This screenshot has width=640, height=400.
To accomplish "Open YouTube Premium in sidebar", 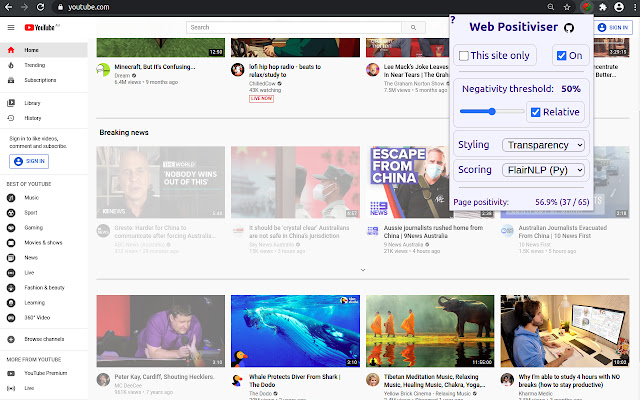I will click(44, 373).
